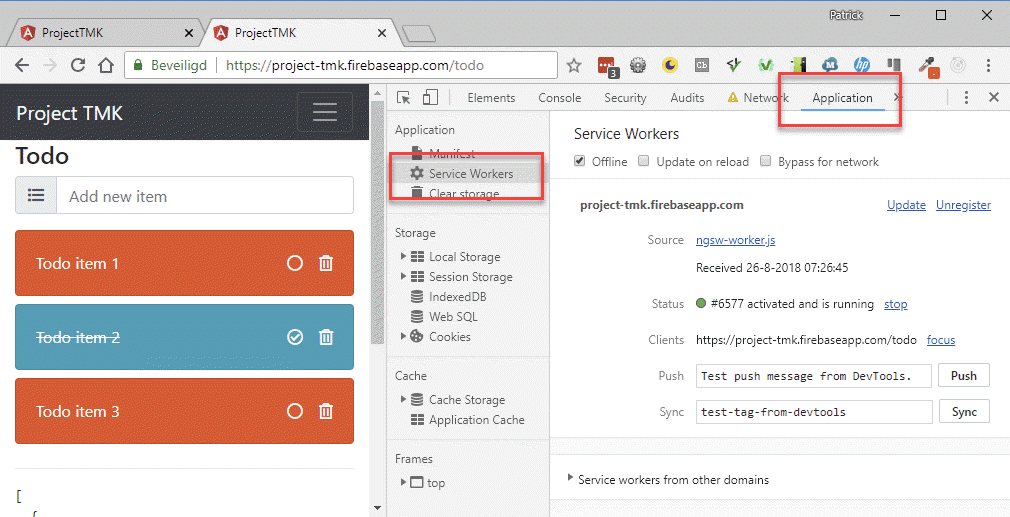Expand Service workers from other domains
The width and height of the screenshot is (1010, 517).
[x=571, y=479]
